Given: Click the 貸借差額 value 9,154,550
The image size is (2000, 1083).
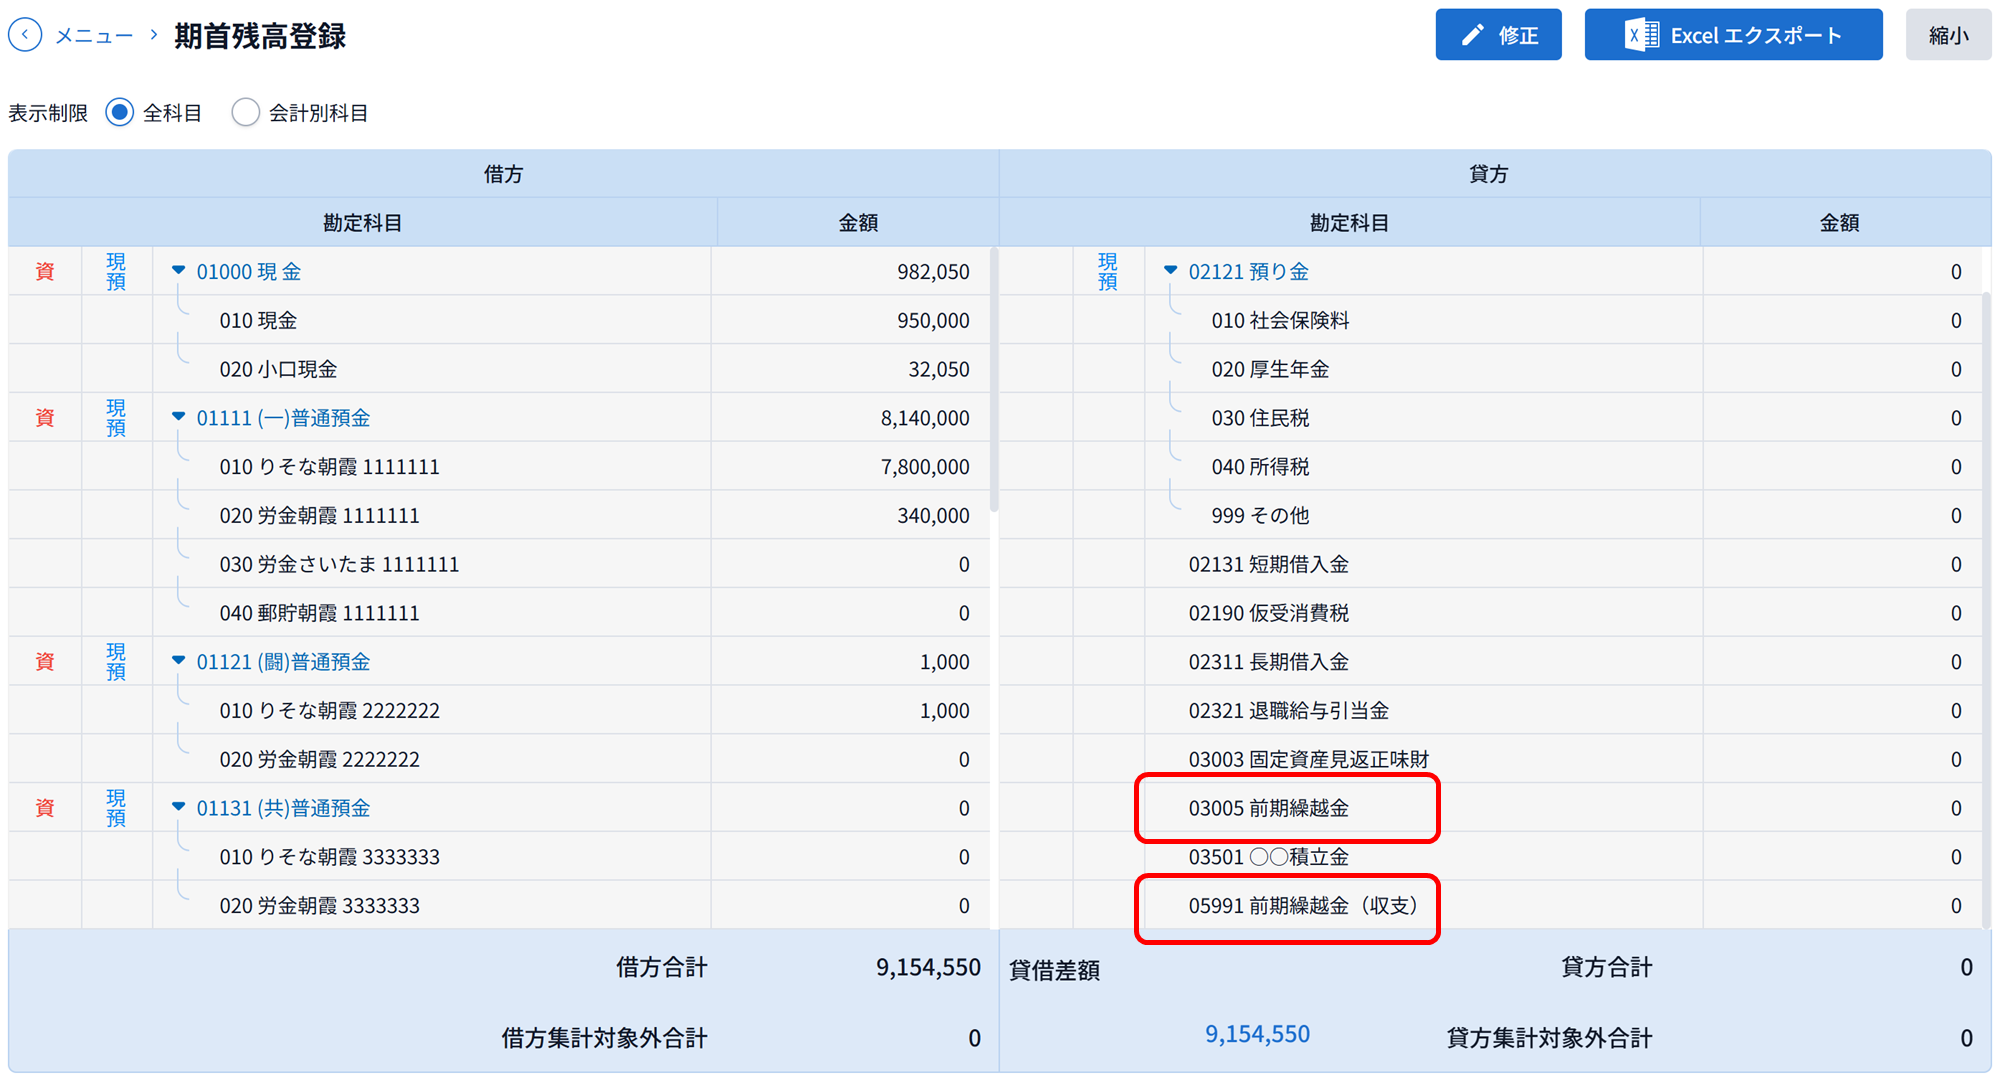Looking at the screenshot, I should [x=1257, y=1034].
